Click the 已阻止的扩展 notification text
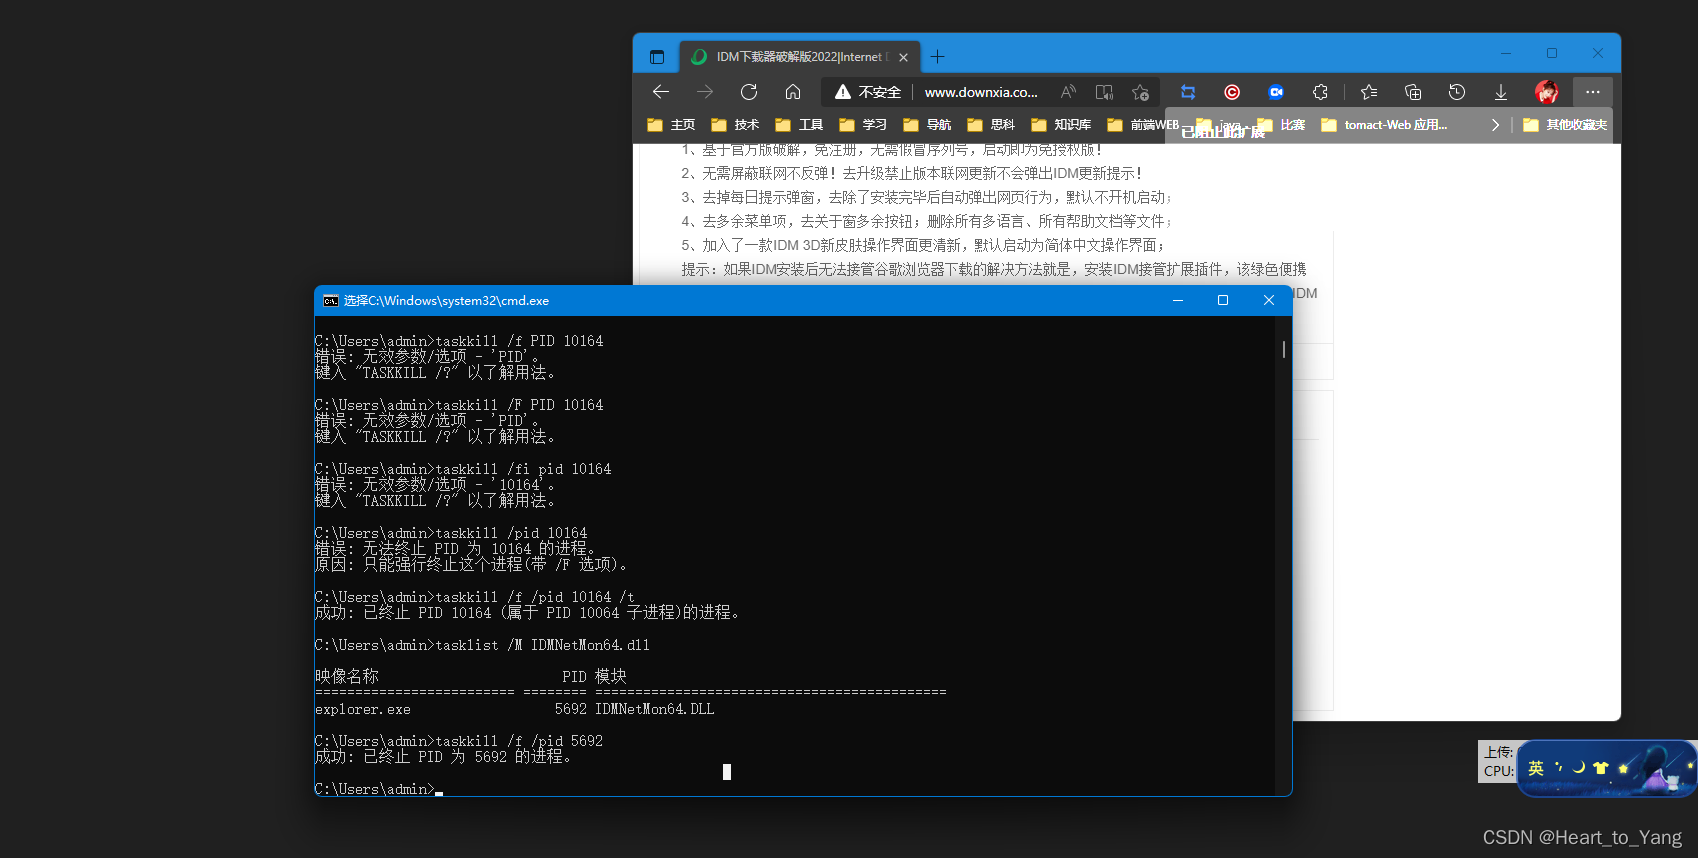Screen dimensions: 1698x858 1223,132
